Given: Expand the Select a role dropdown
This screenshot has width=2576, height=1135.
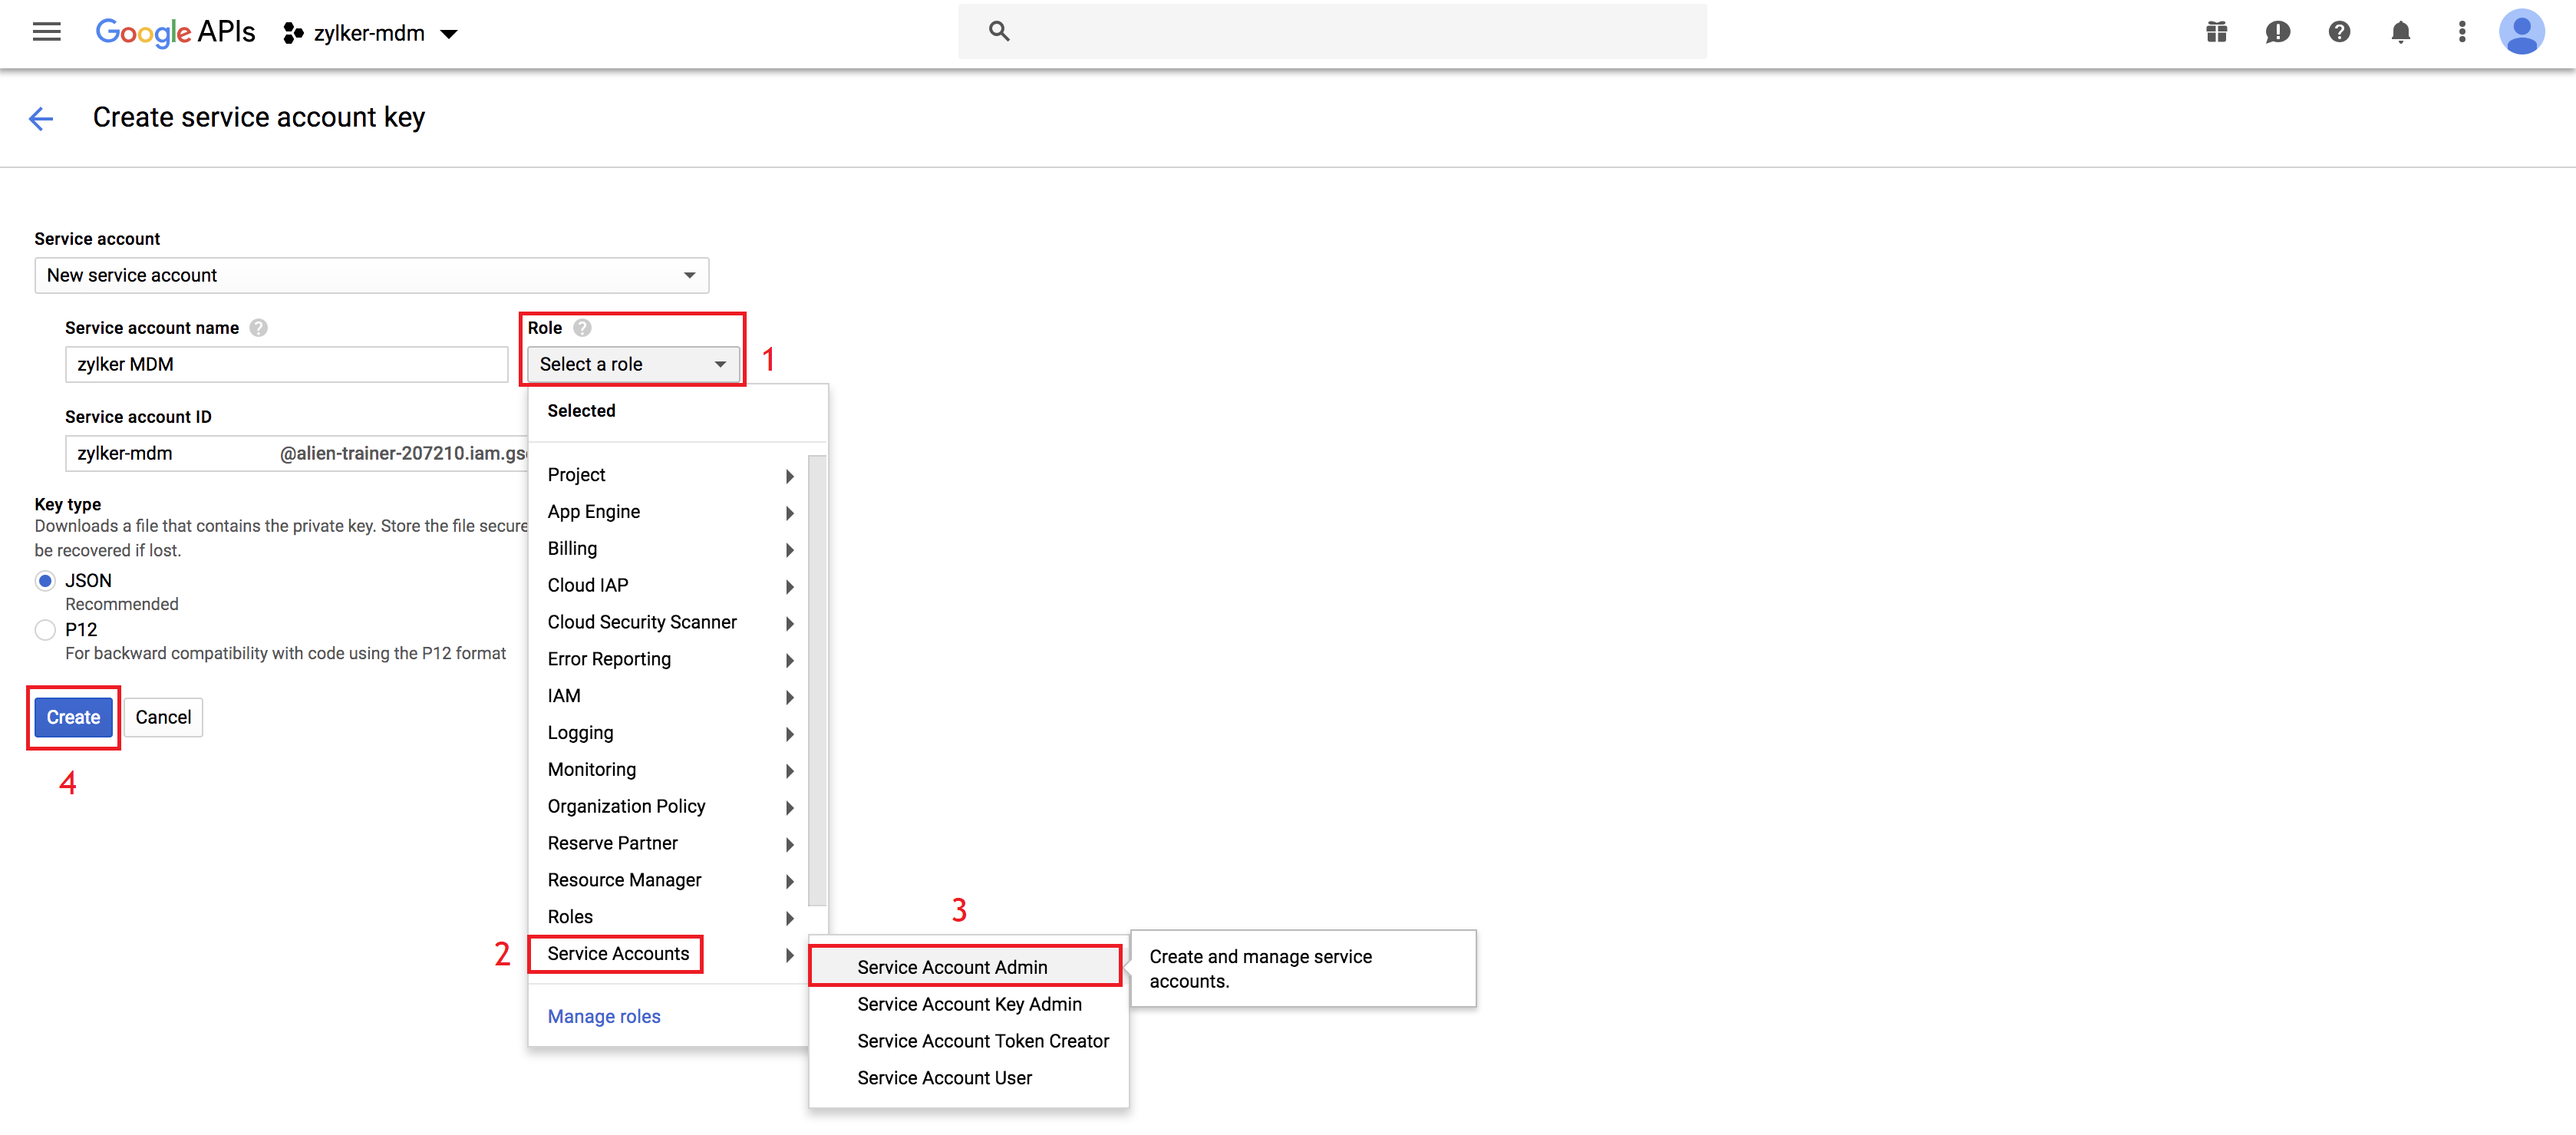Looking at the screenshot, I should pos(633,364).
